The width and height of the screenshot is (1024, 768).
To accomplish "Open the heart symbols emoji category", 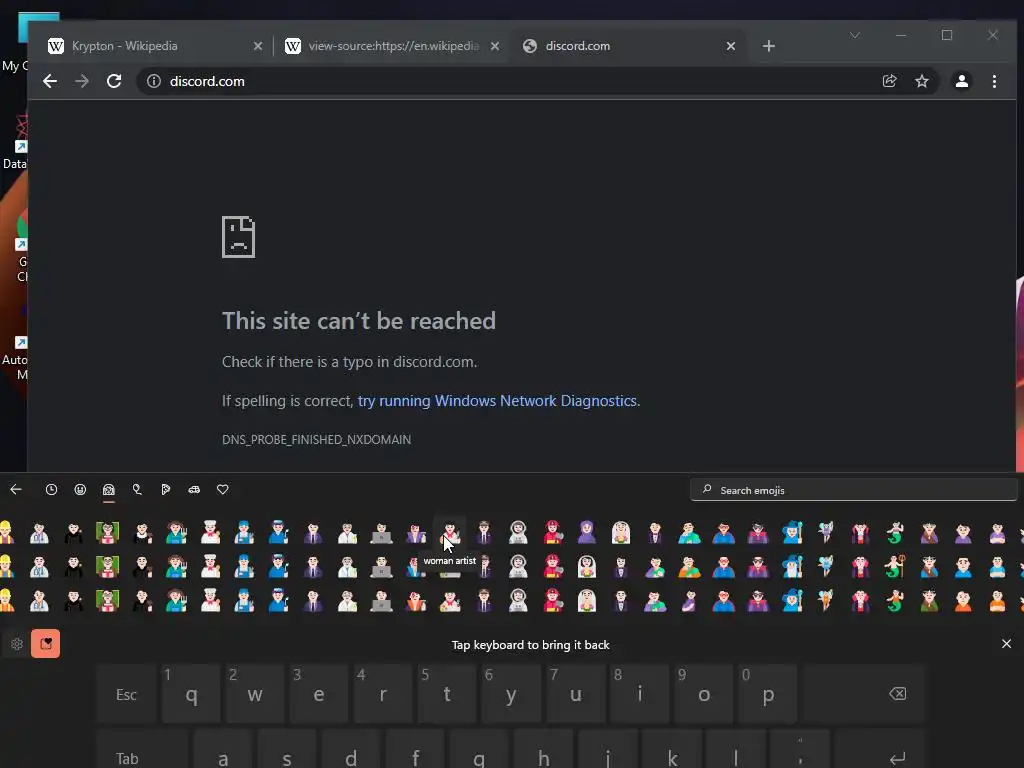I will (x=223, y=490).
